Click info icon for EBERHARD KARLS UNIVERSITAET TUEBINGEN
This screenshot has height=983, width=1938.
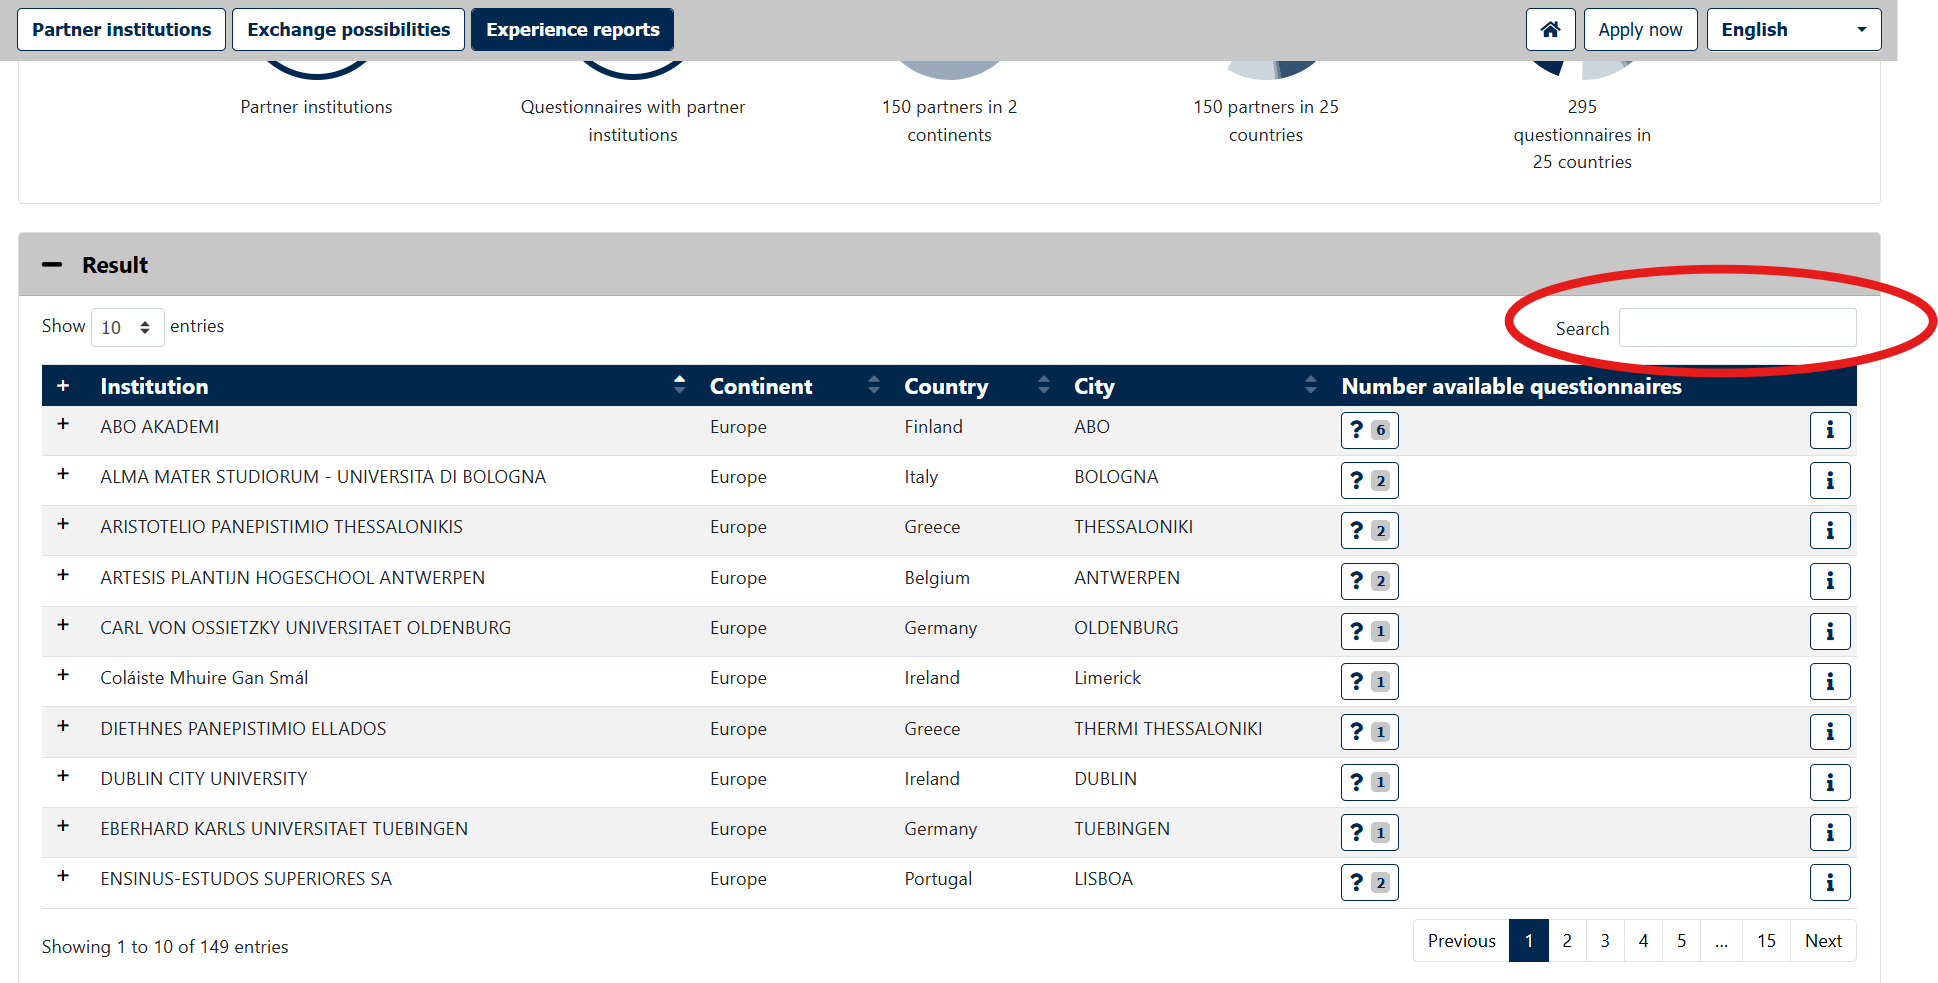[1830, 832]
